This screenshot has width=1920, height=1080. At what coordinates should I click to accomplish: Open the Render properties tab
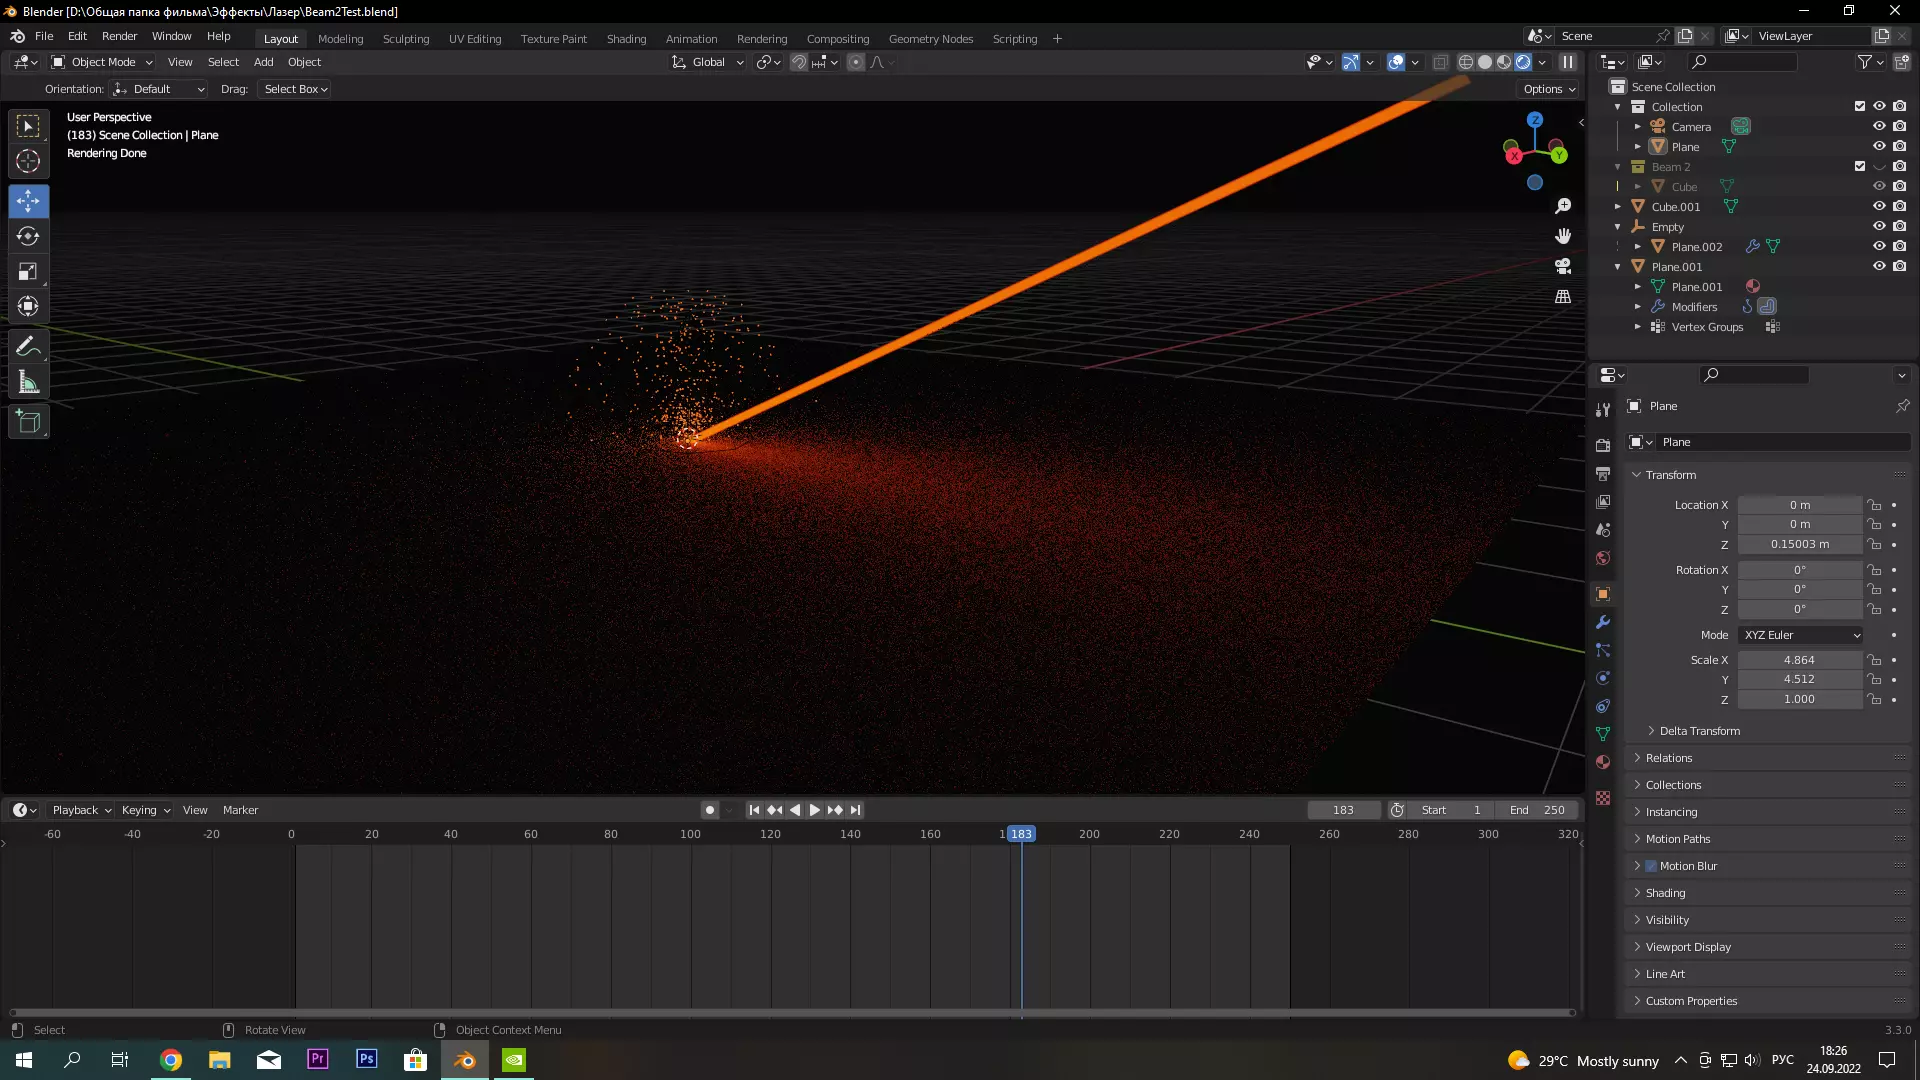coord(1603,445)
